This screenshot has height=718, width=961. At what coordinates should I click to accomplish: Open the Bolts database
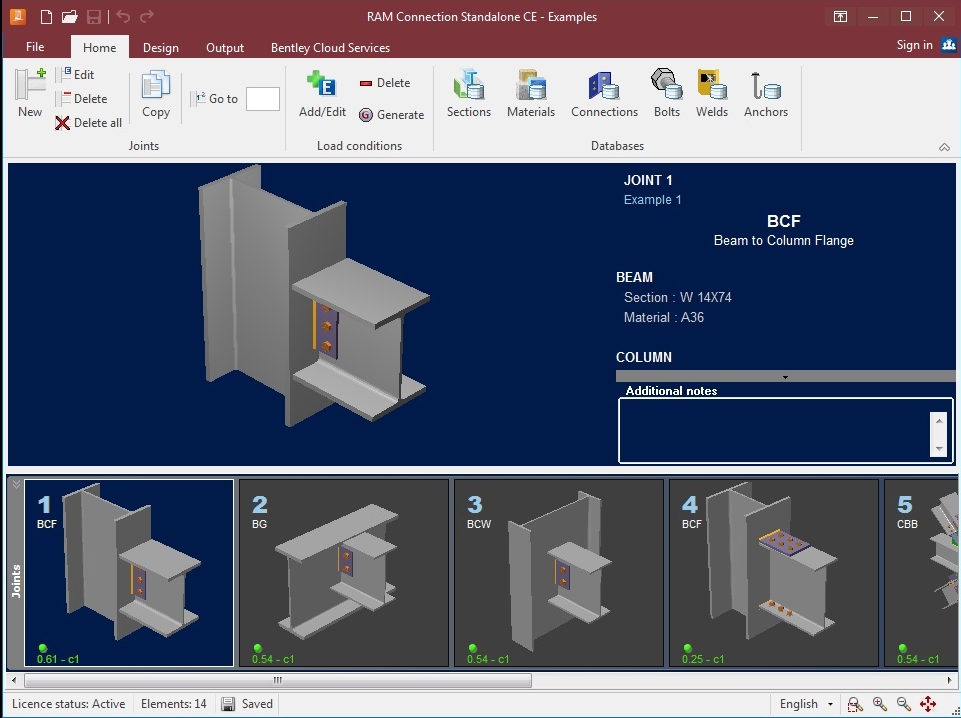[667, 93]
